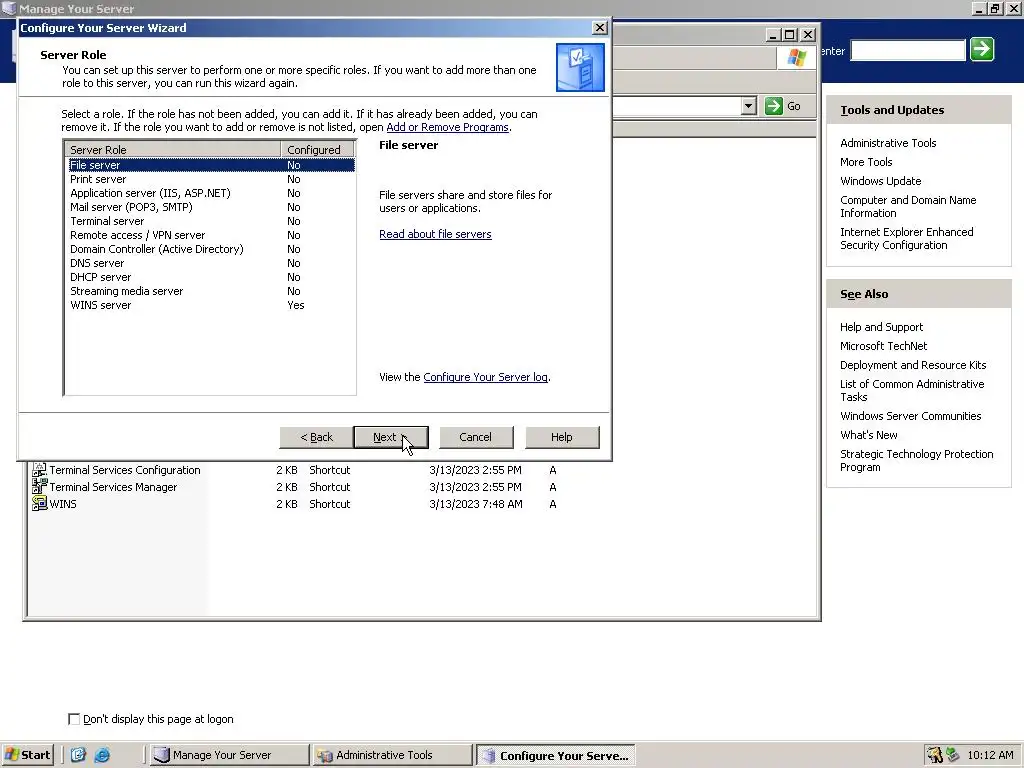Screen dimensions: 1024x768
Task: Open List of Common Administrative Tasks
Action: pos(912,391)
